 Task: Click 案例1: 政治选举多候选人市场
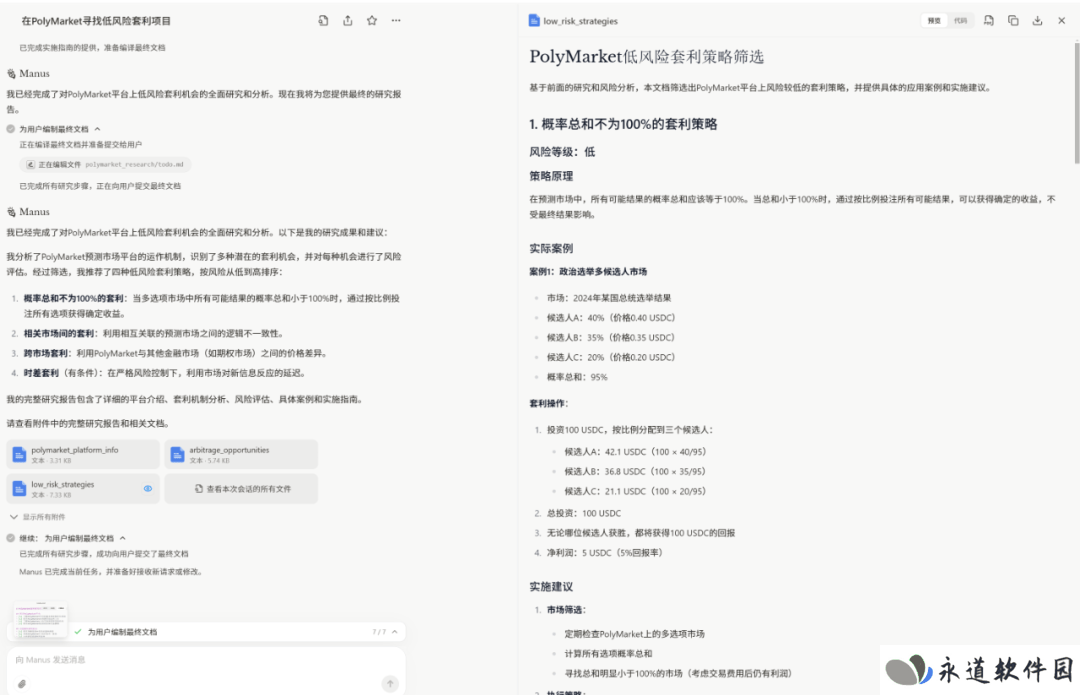[588, 271]
